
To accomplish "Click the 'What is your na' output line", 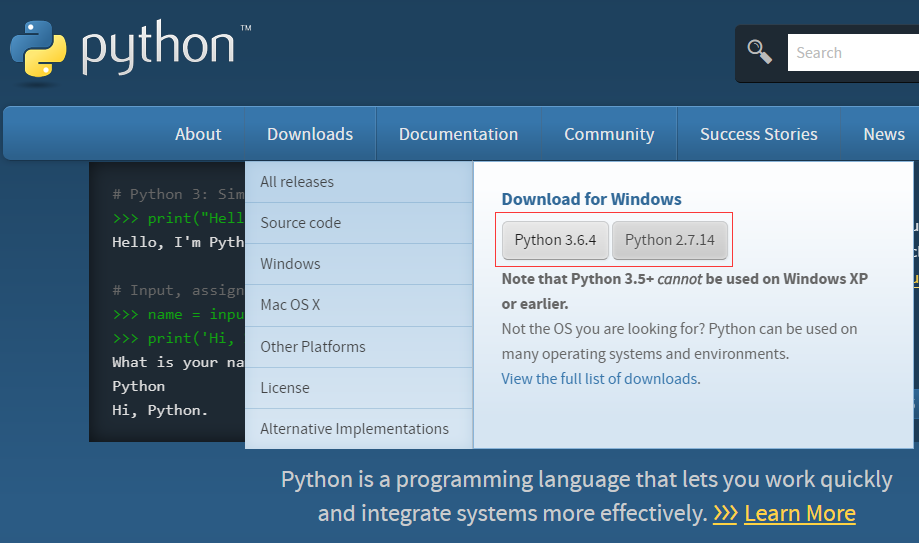I will click(x=178, y=362).
